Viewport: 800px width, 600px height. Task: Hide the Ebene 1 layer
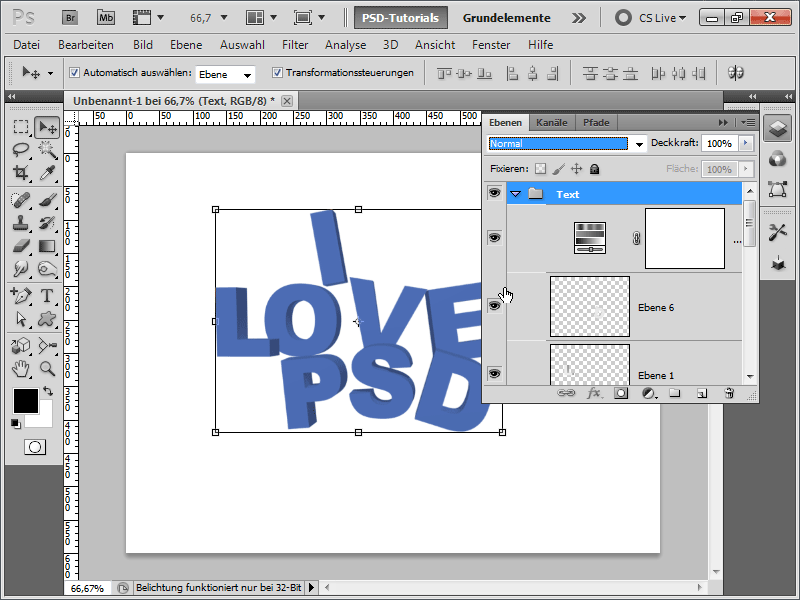[494, 373]
